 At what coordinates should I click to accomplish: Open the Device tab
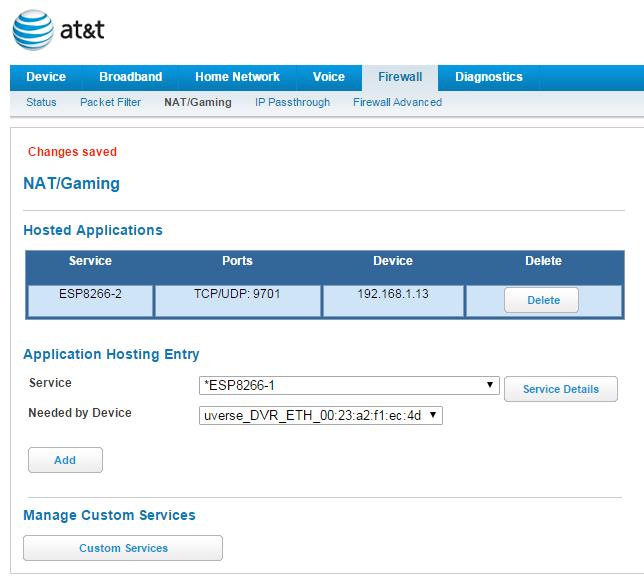click(46, 77)
